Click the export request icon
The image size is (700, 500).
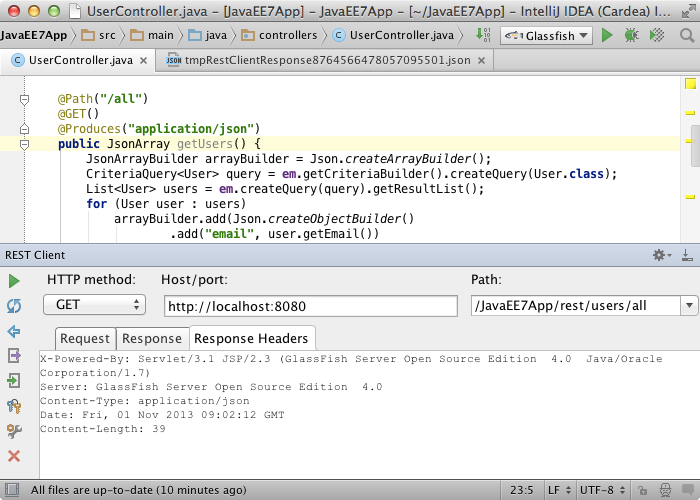14,356
